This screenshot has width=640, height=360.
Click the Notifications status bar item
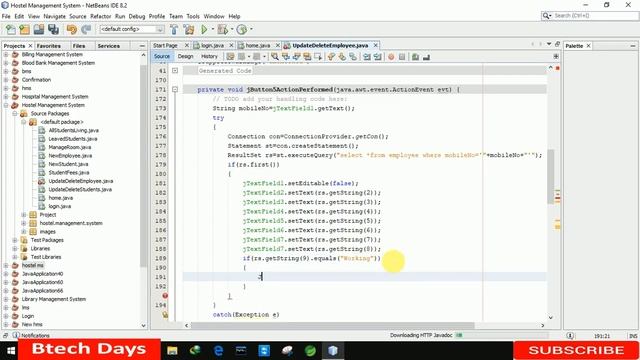[x=31, y=336]
